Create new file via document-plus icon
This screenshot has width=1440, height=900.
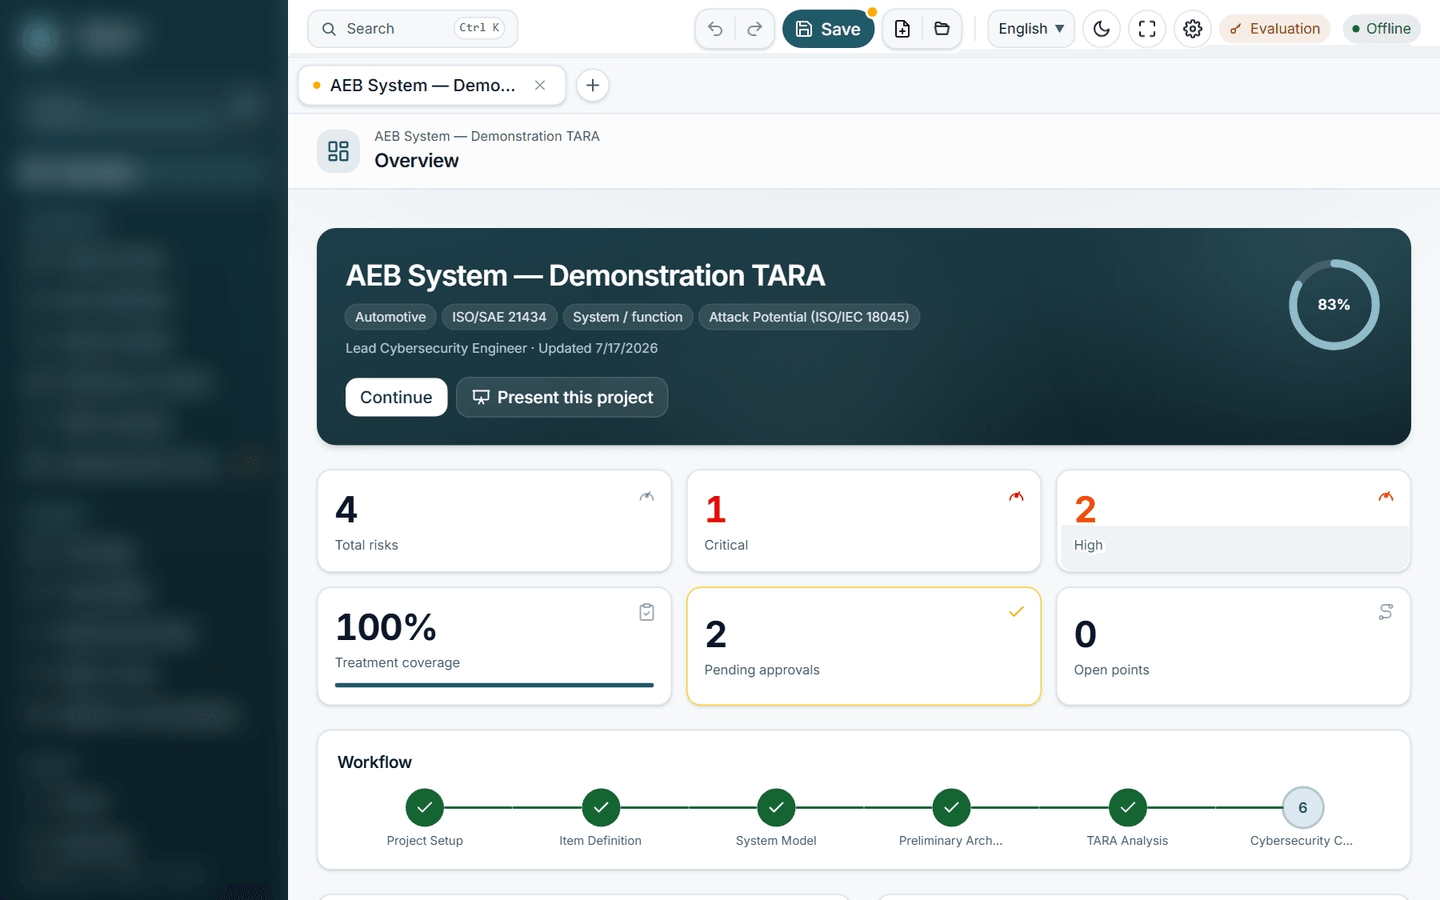click(902, 29)
